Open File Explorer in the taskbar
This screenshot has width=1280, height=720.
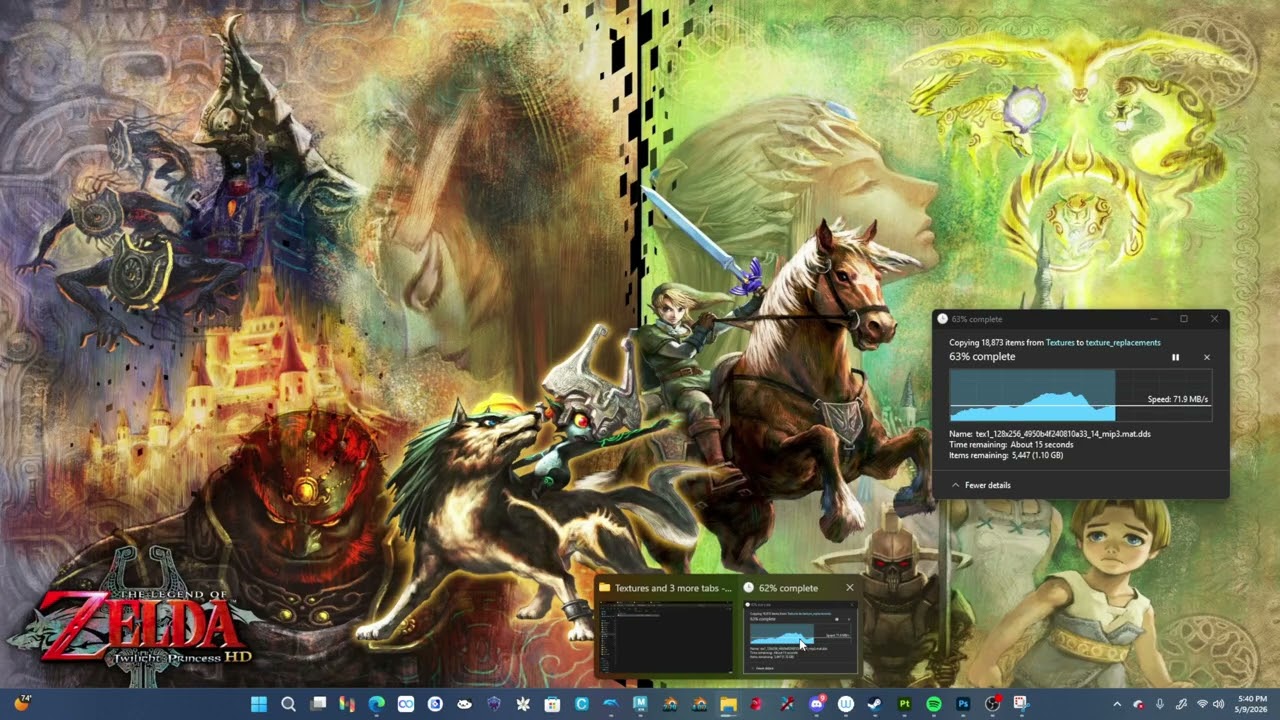click(x=728, y=704)
